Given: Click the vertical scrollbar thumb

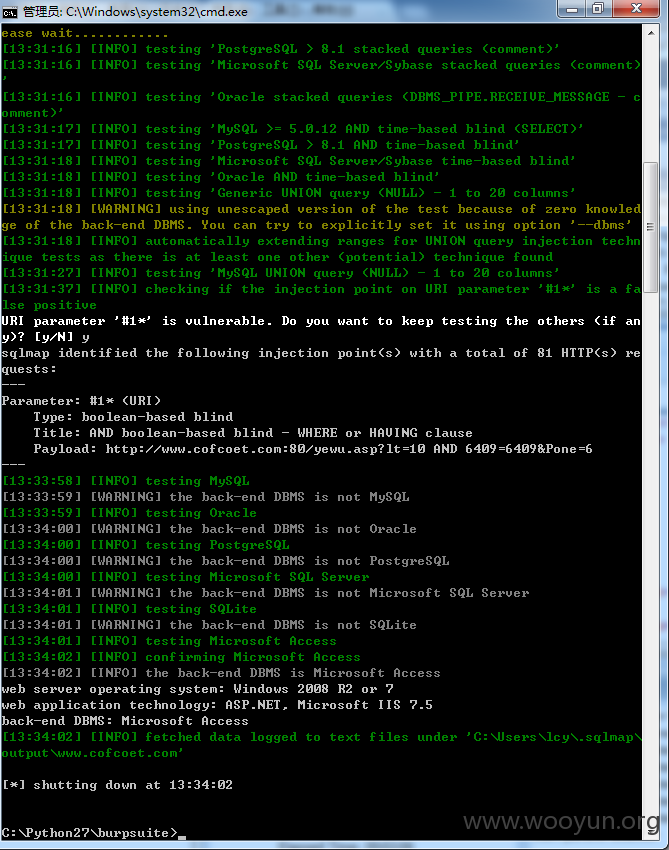Looking at the screenshot, I should (651, 227).
